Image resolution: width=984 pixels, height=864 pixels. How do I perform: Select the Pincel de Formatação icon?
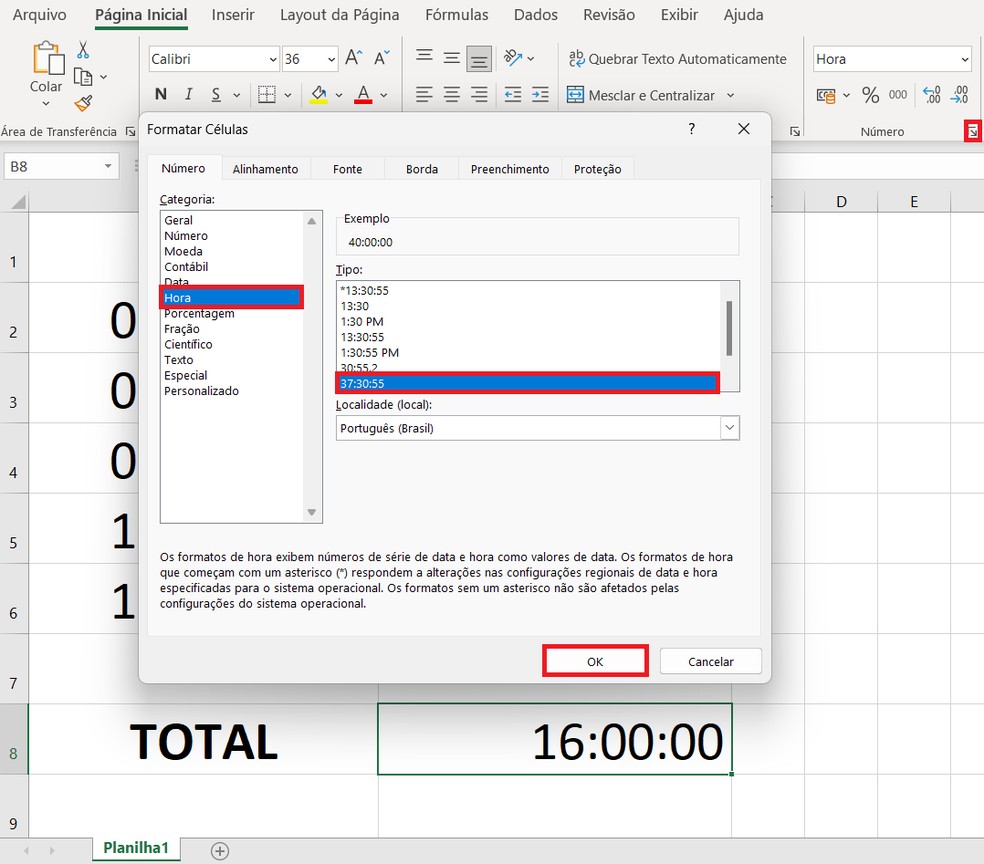[86, 103]
